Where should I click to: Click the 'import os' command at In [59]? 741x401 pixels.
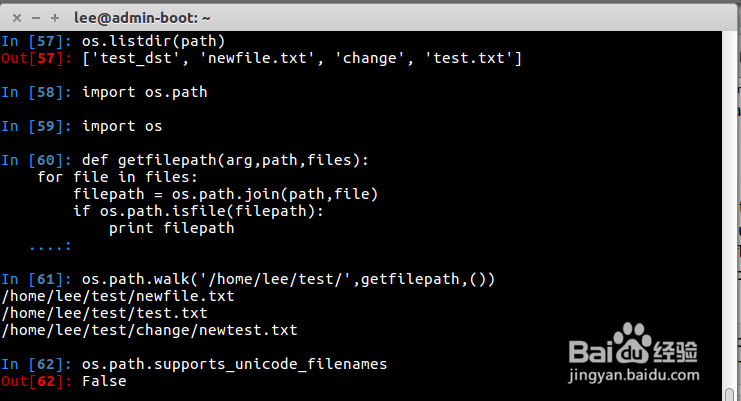(x=122, y=126)
